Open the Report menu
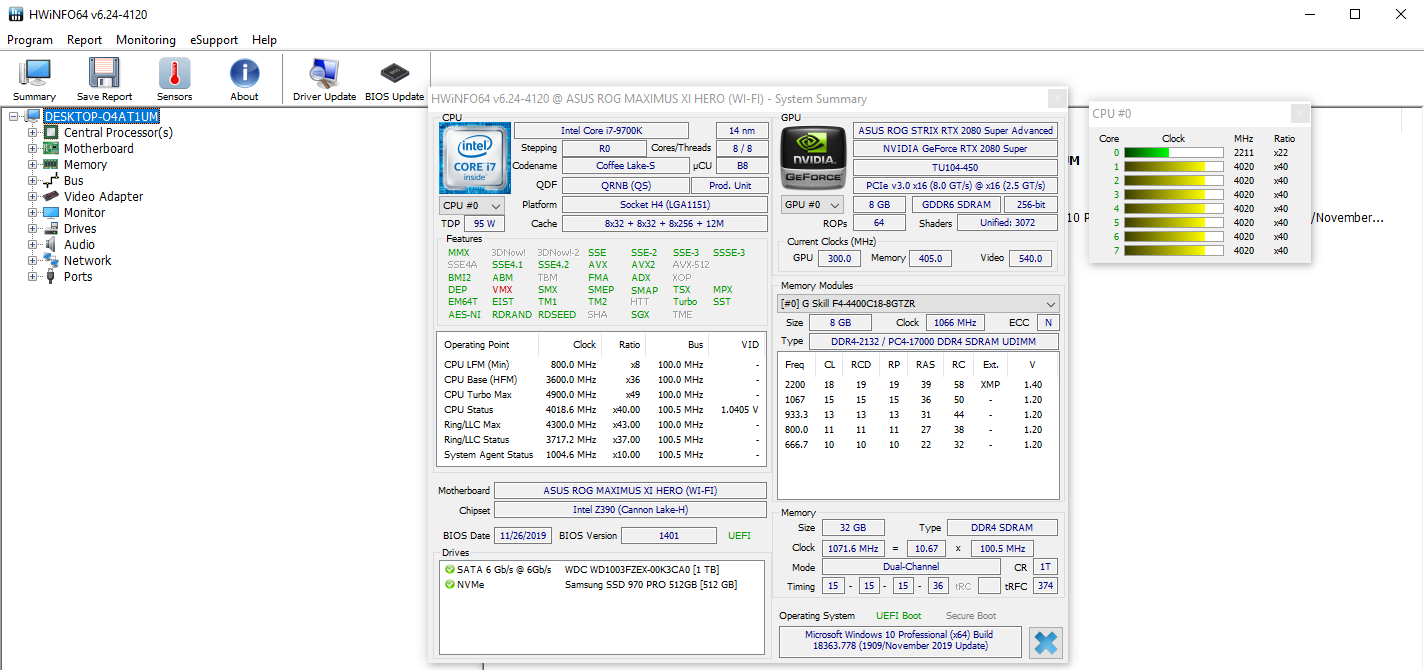 (x=85, y=40)
